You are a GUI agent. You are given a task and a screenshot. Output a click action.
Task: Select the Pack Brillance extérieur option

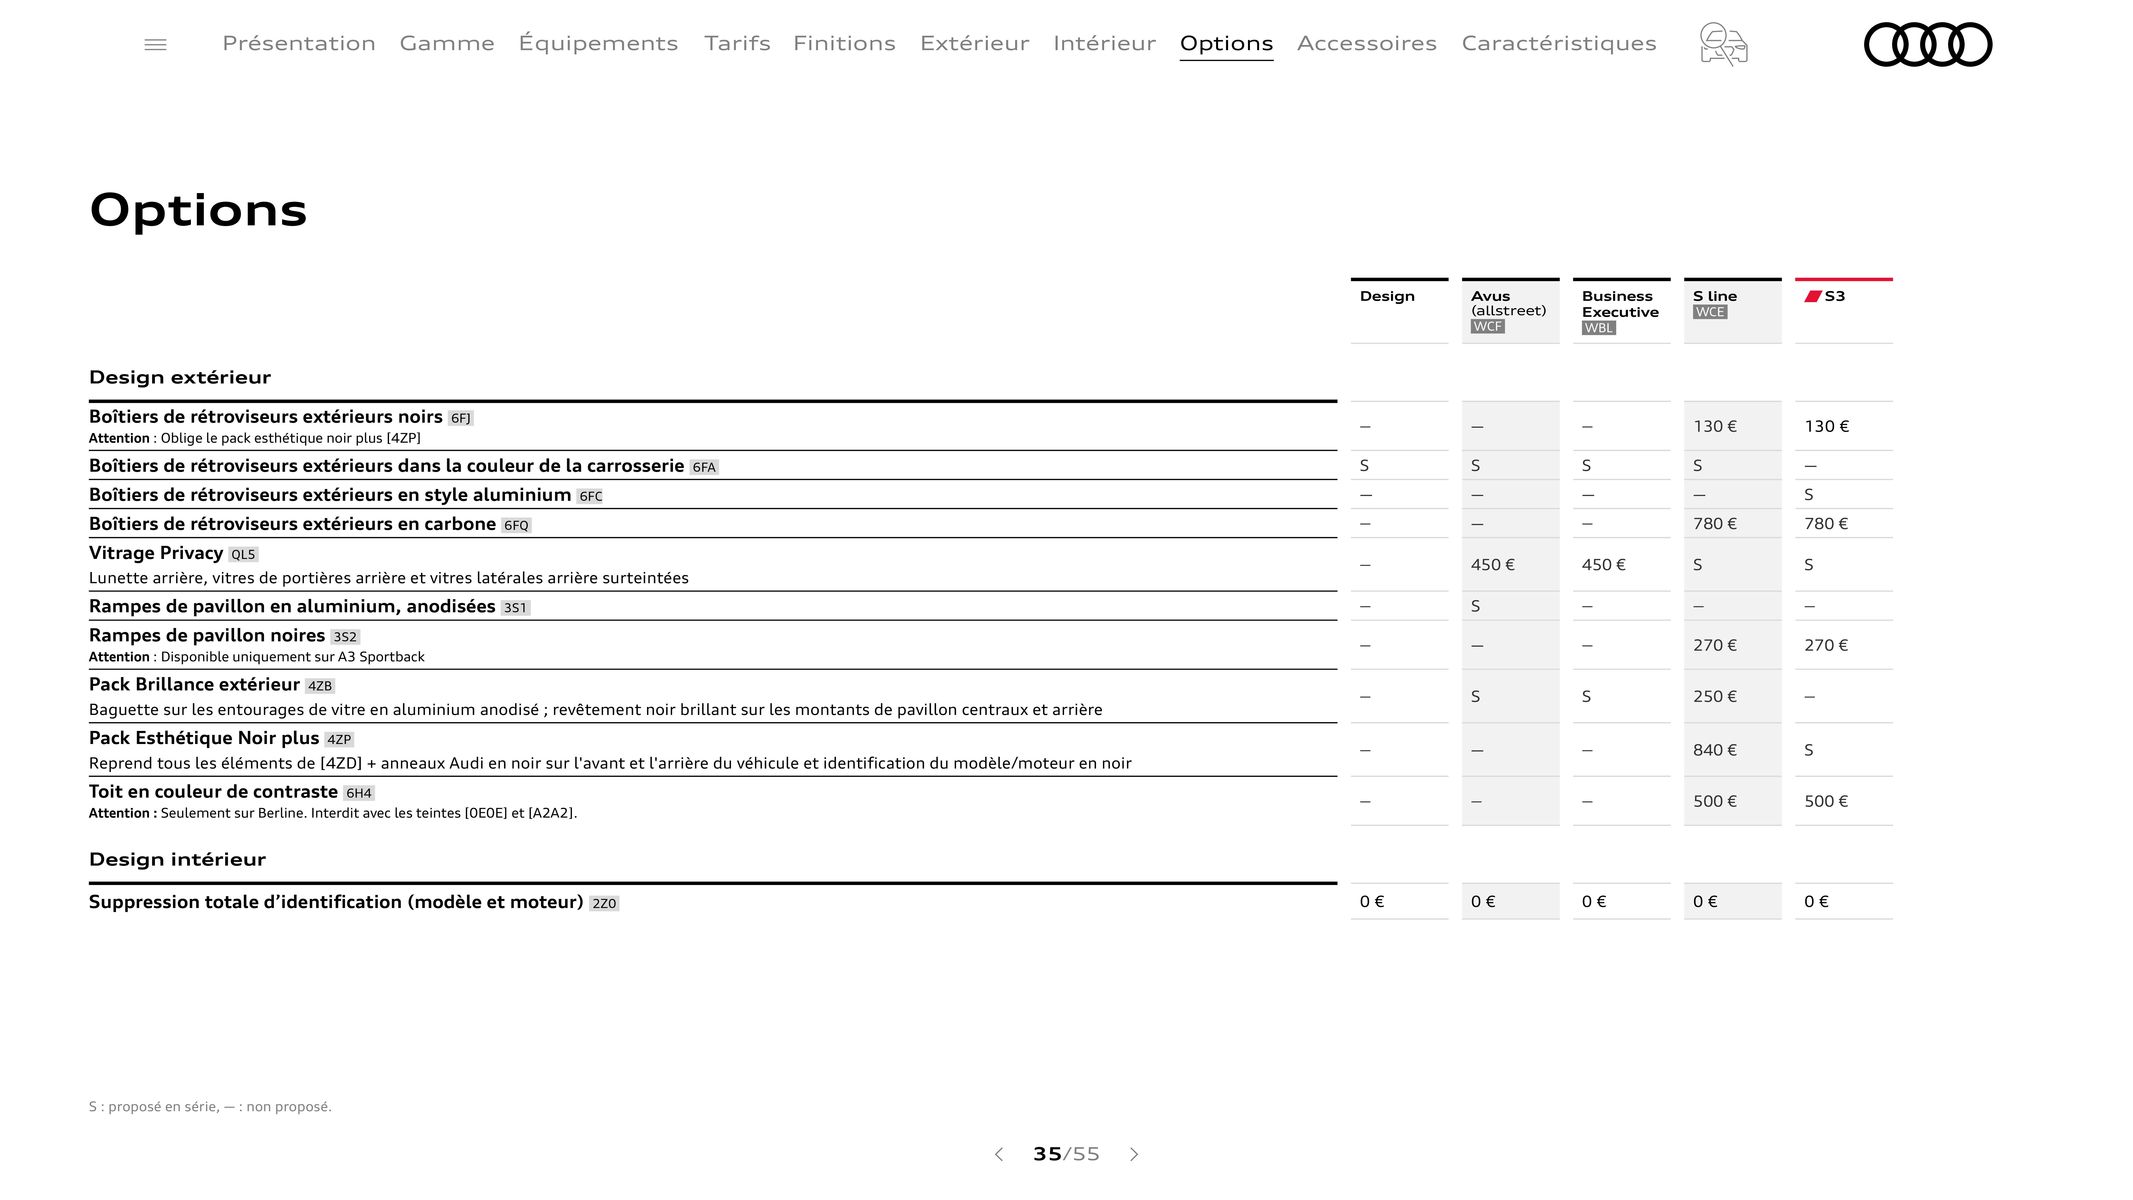[x=713, y=696]
